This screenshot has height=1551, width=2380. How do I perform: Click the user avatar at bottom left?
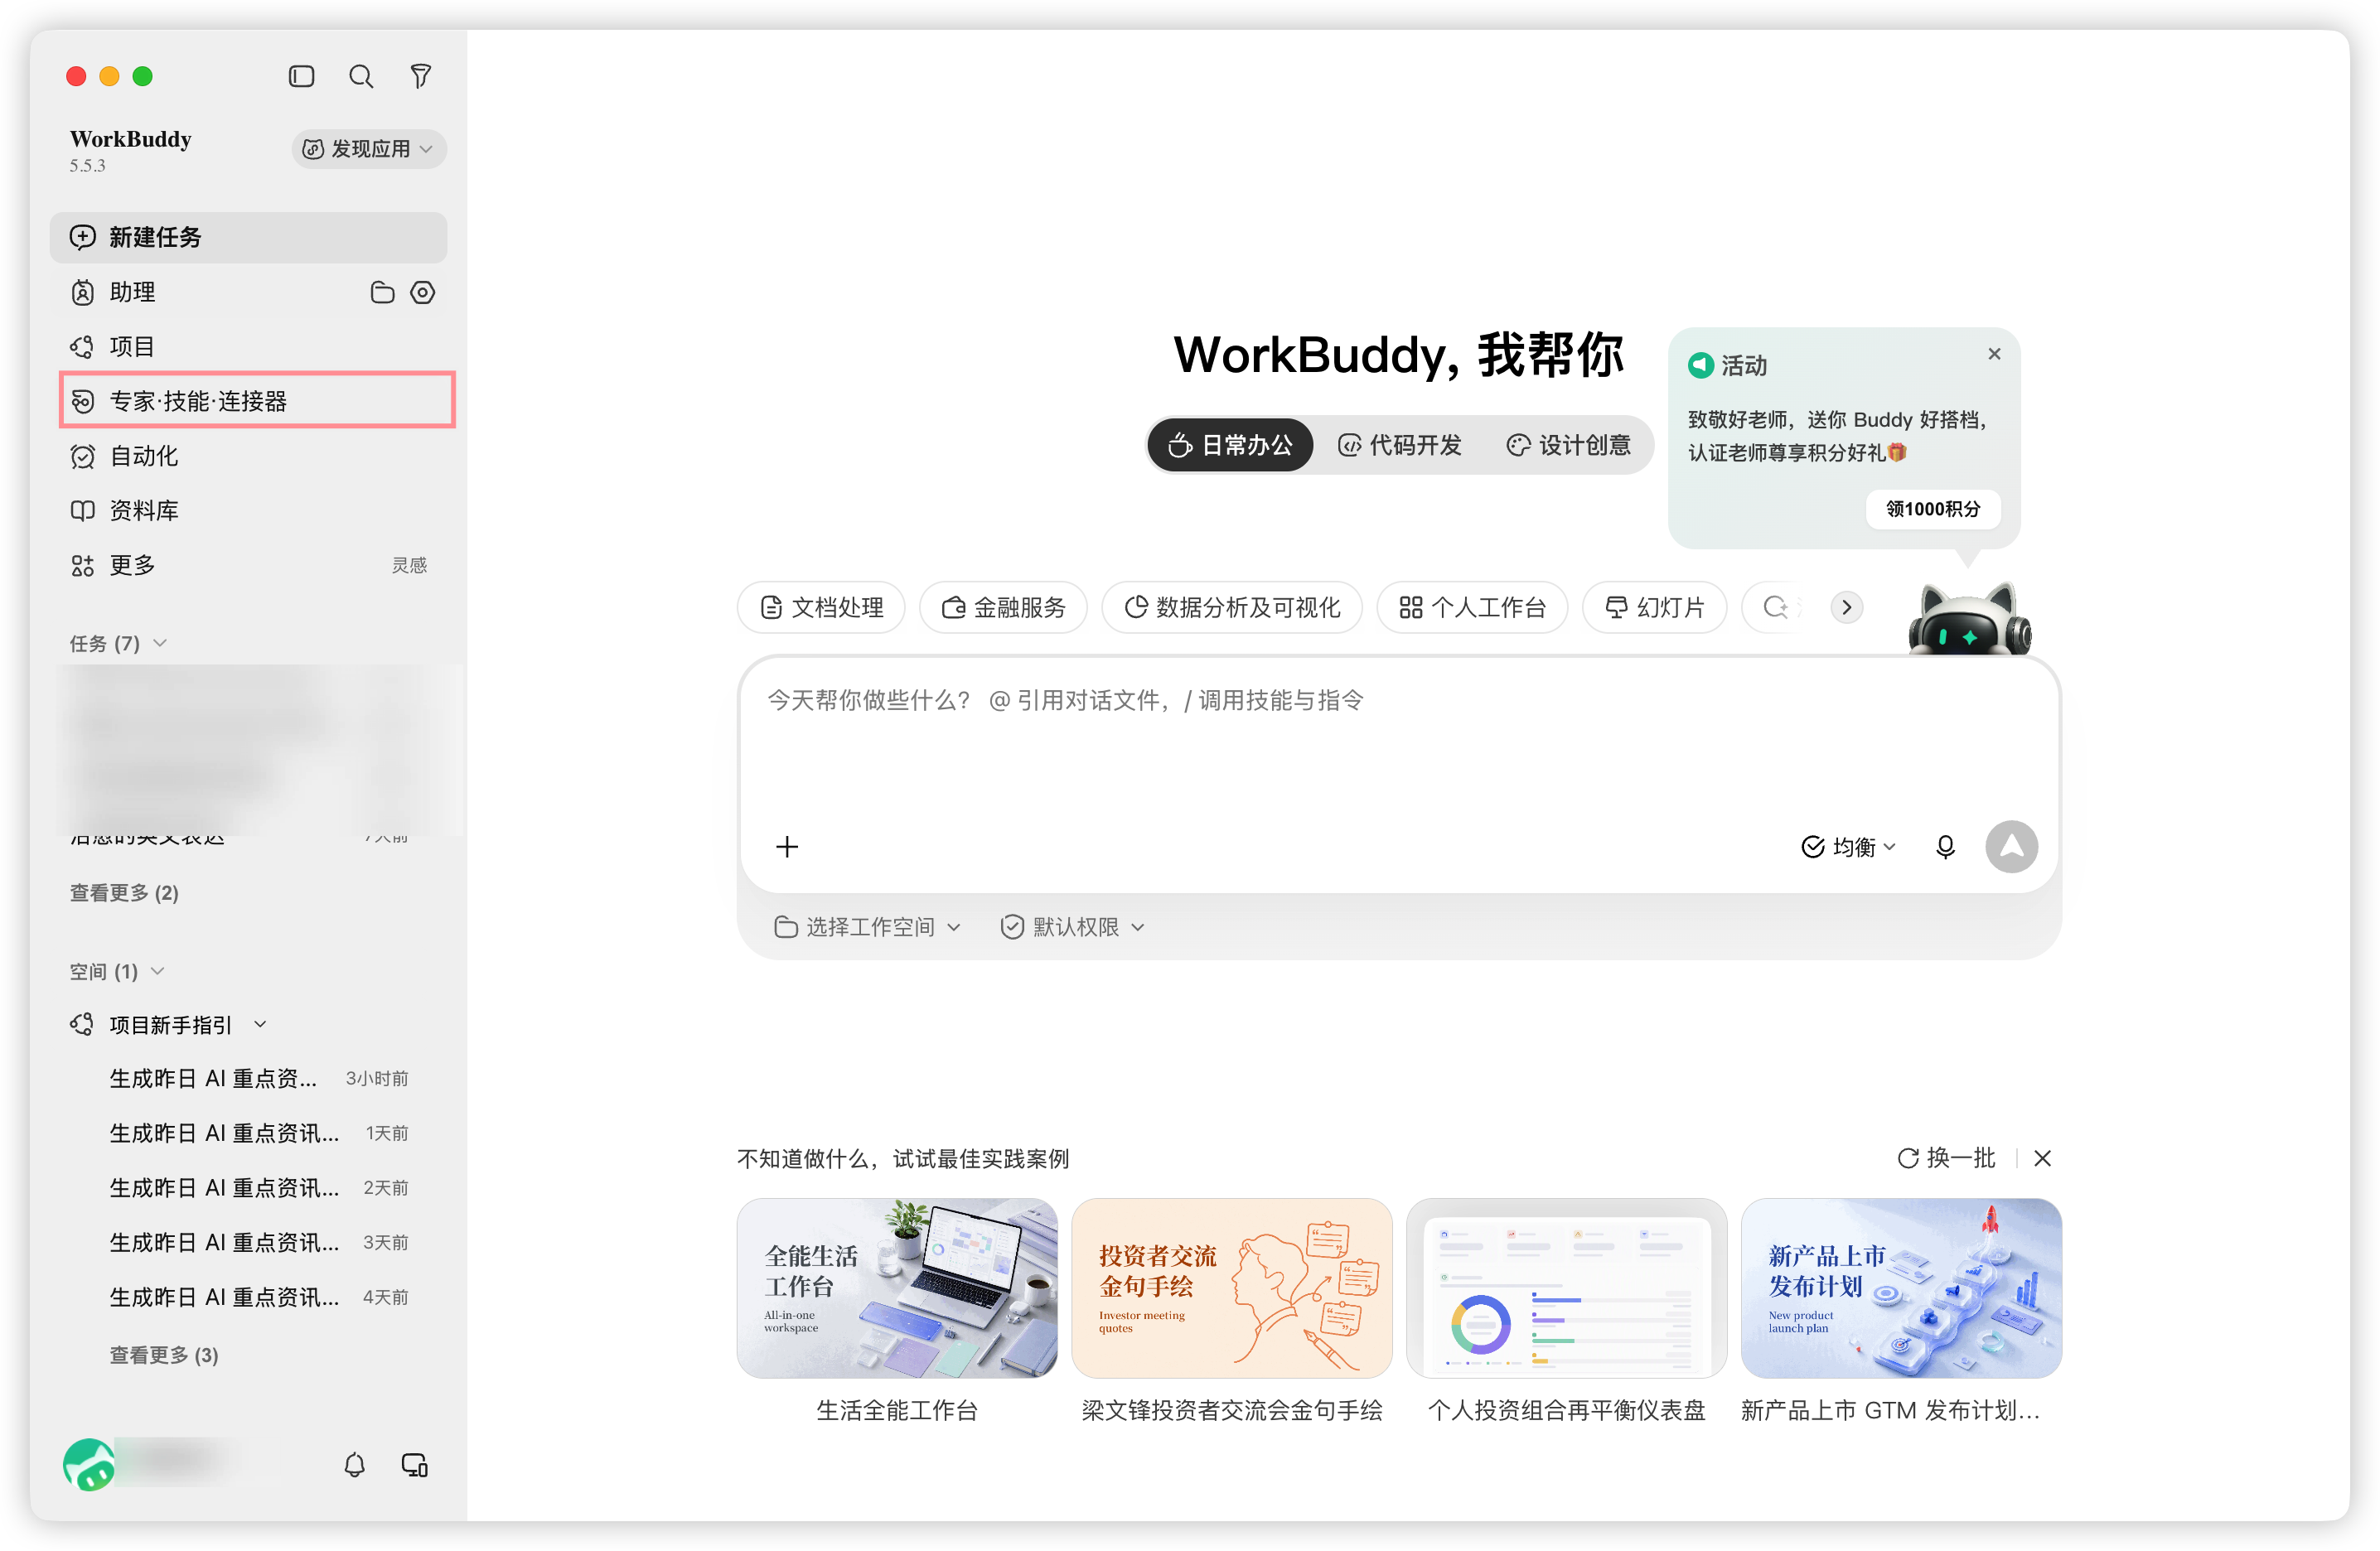(x=89, y=1465)
